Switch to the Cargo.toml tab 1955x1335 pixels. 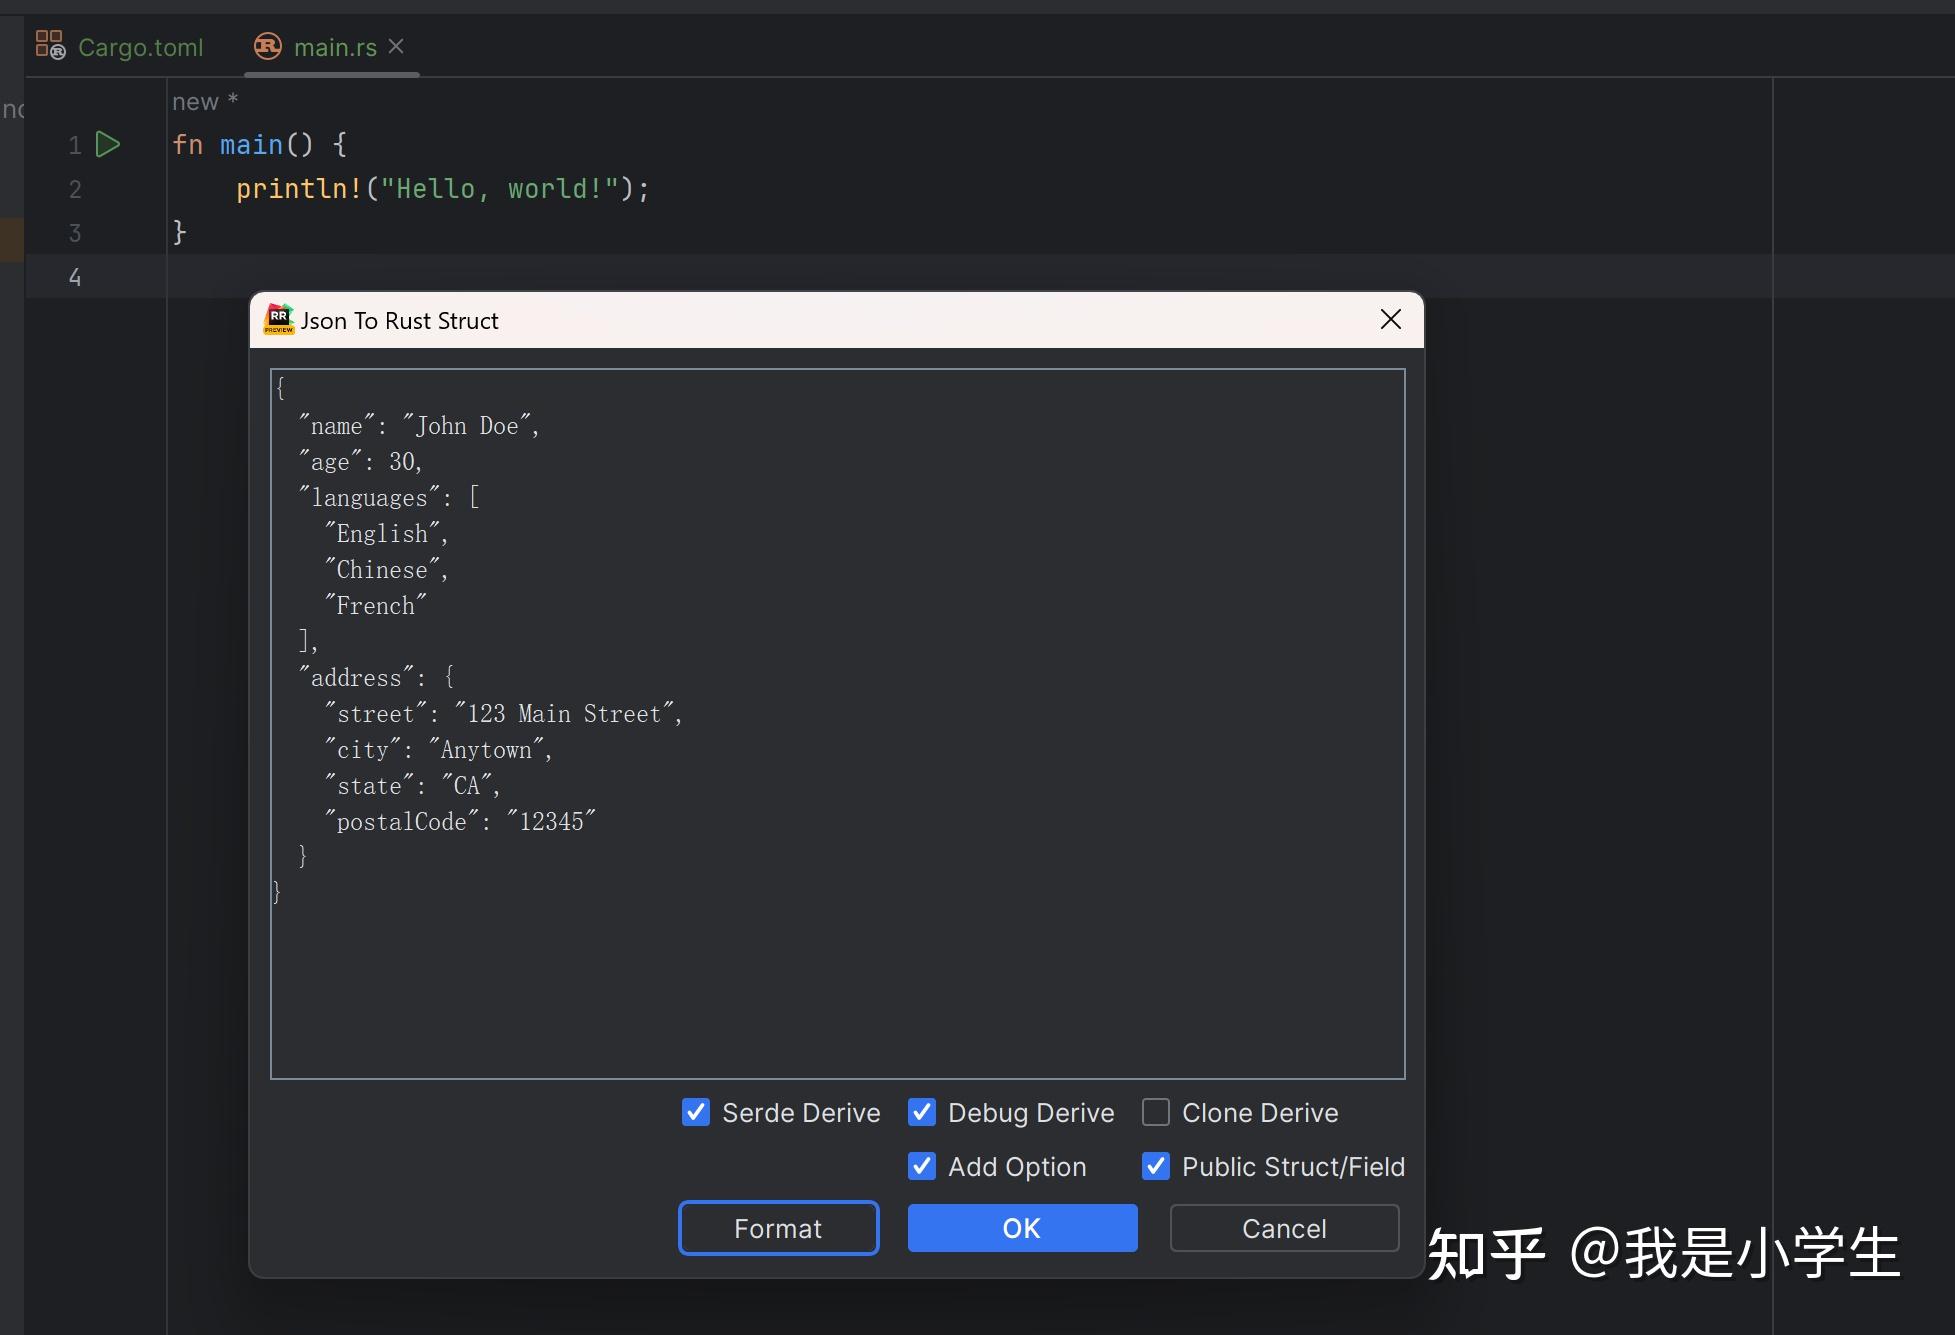pyautogui.click(x=141, y=46)
